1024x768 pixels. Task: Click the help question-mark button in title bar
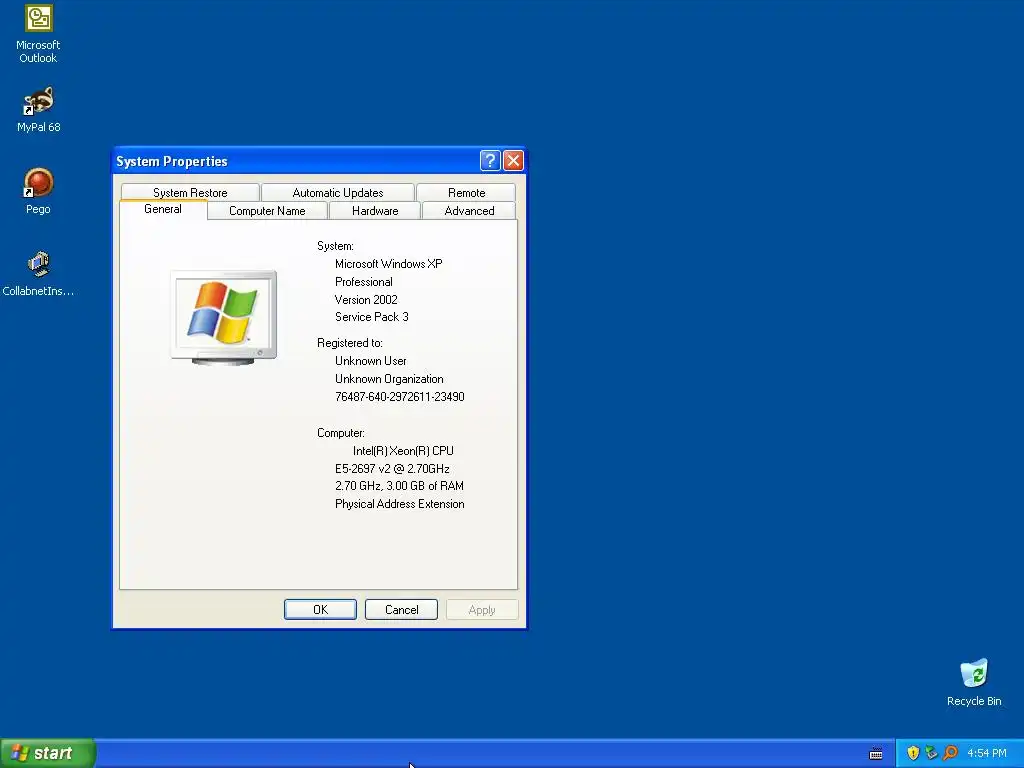coord(490,160)
